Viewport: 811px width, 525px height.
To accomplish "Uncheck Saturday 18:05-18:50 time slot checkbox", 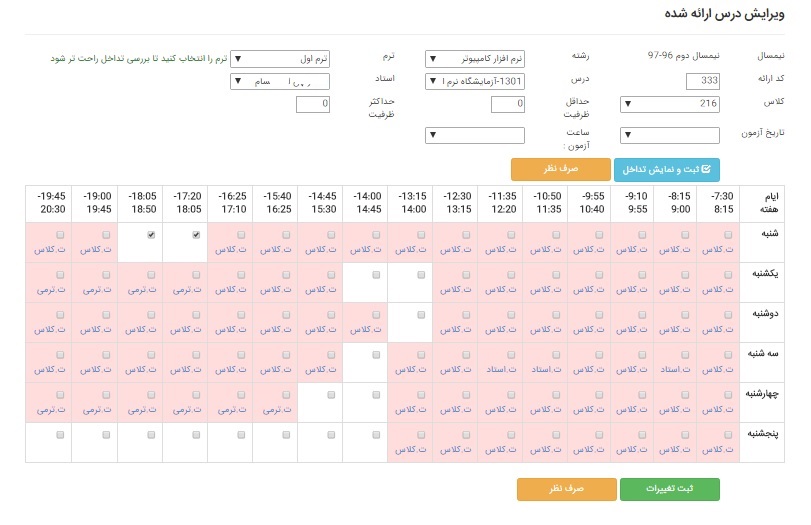I will pyautogui.click(x=150, y=235).
